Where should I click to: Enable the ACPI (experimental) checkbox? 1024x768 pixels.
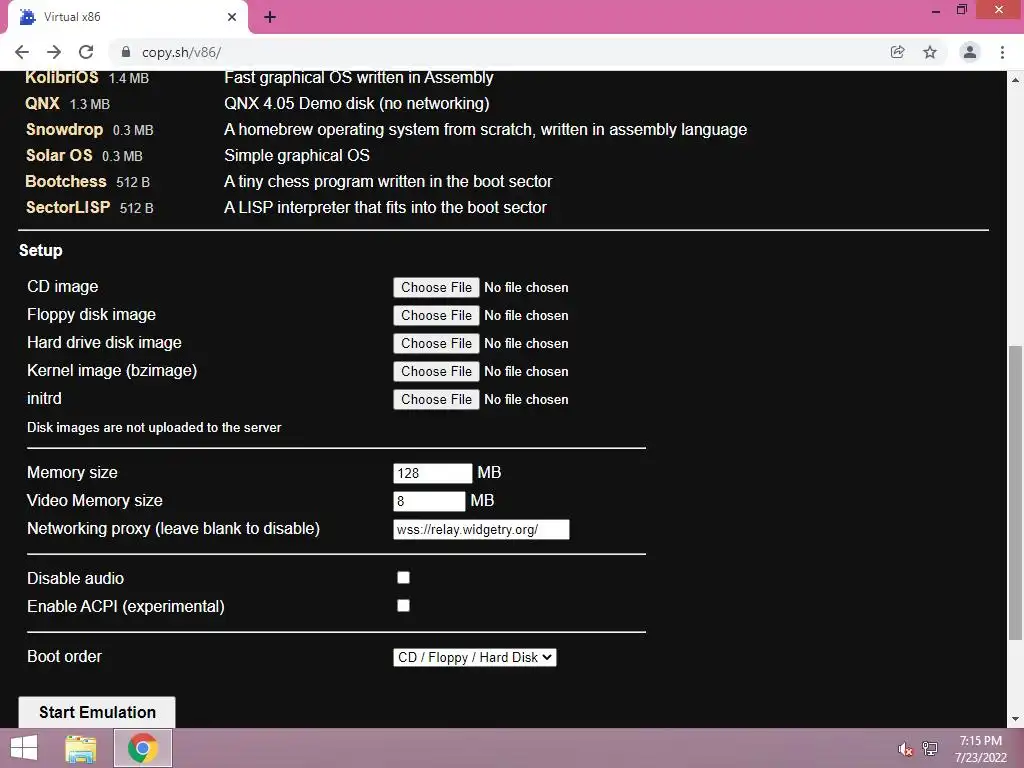404,605
